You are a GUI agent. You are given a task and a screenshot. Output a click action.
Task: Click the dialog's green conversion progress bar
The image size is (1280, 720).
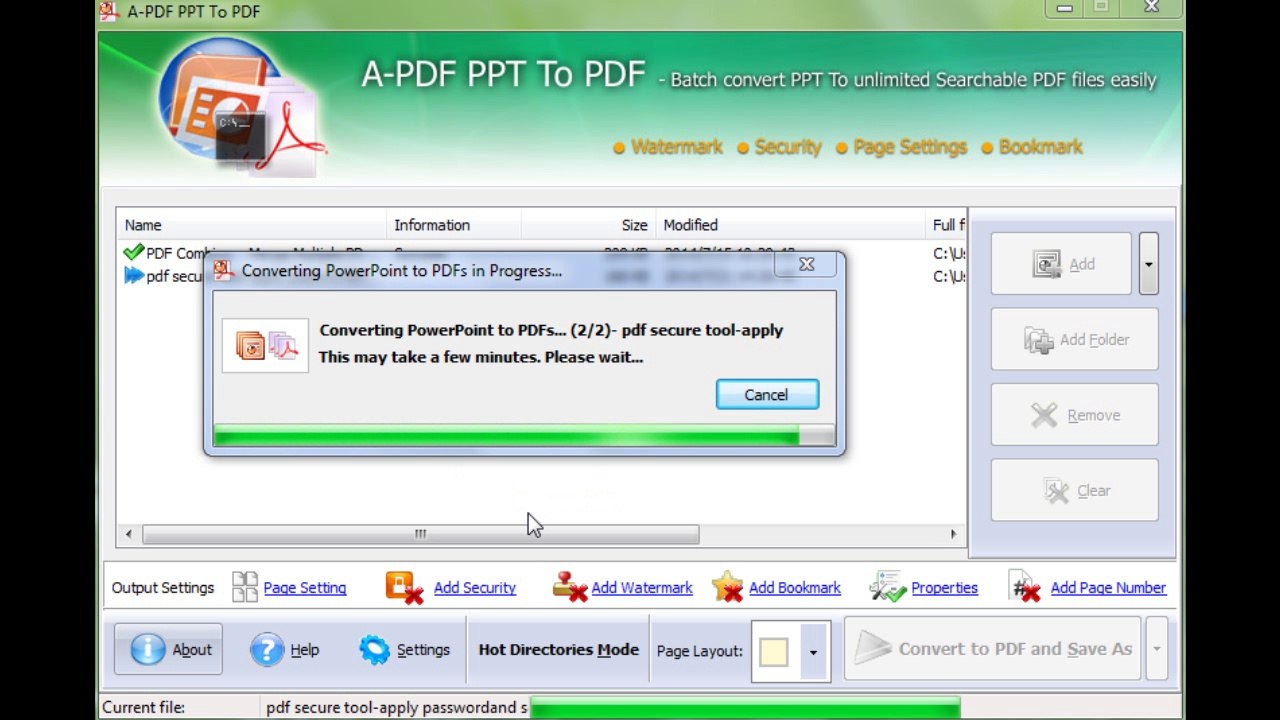[x=524, y=435]
